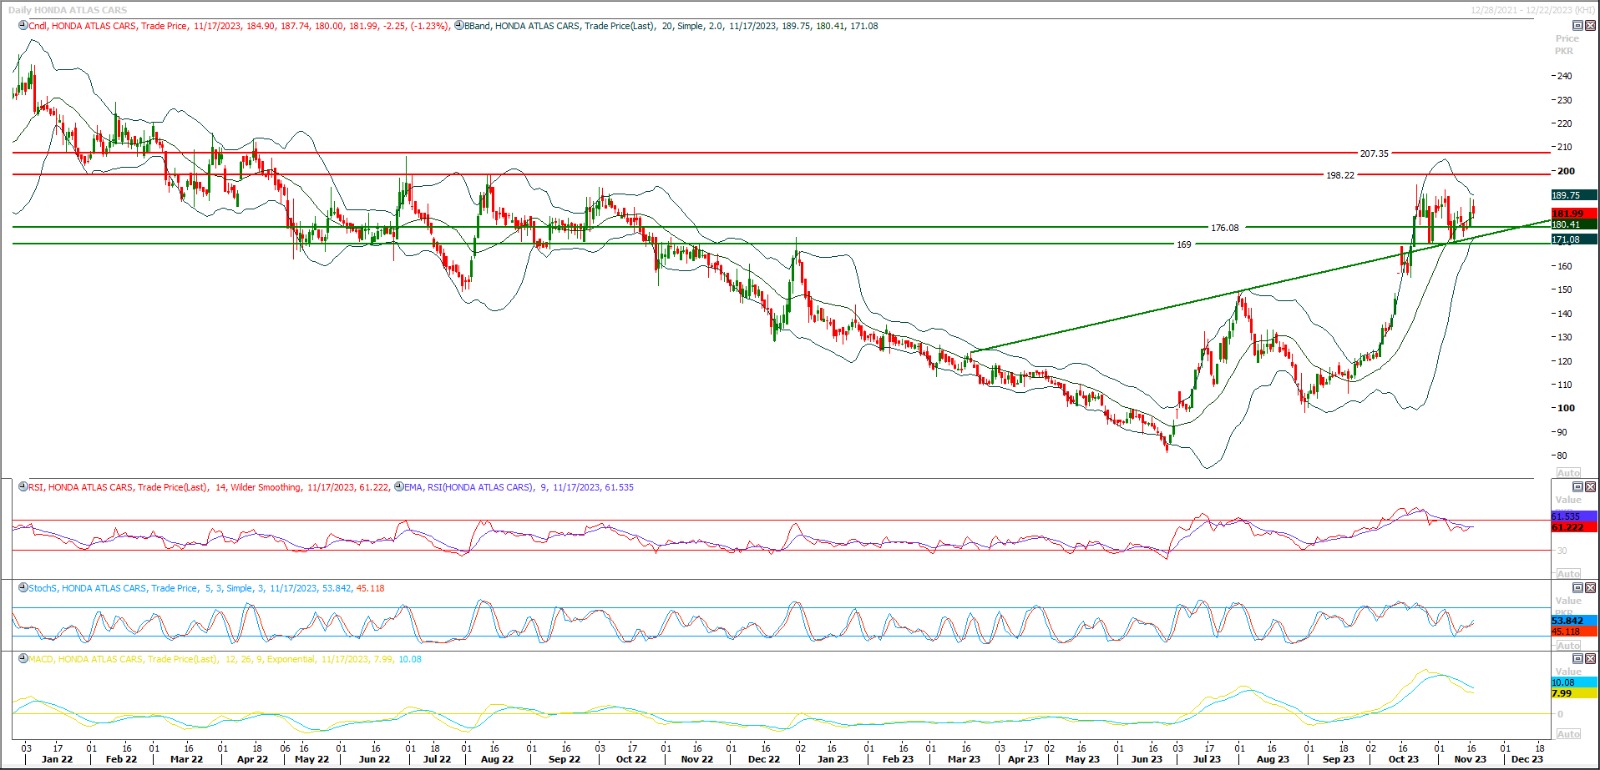Click the 30 level on the RSI axis
The height and width of the screenshot is (770, 1600).
coord(1562,551)
